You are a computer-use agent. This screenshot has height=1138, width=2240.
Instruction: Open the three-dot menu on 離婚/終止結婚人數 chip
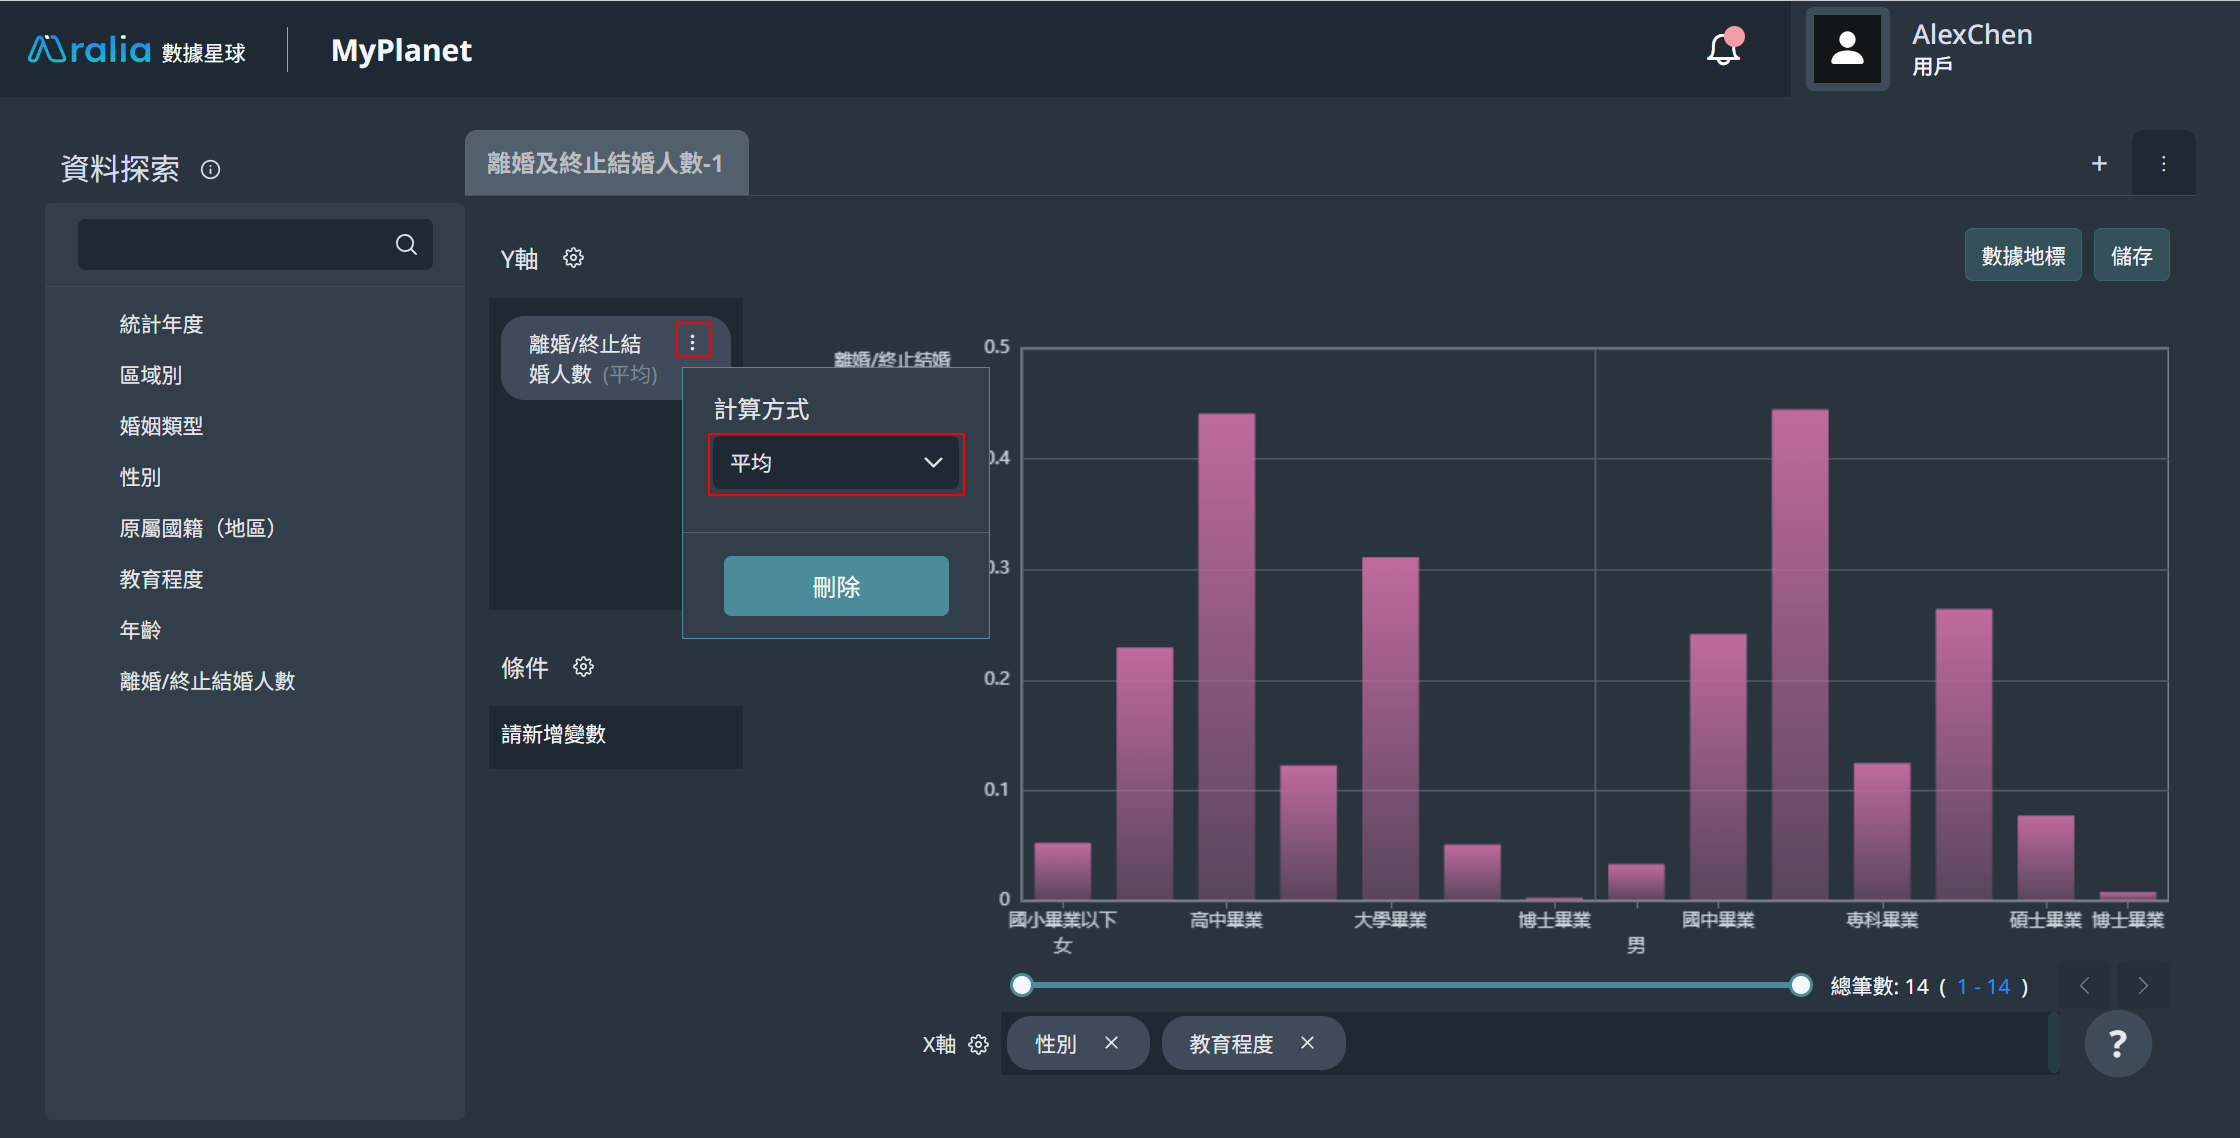(x=692, y=341)
